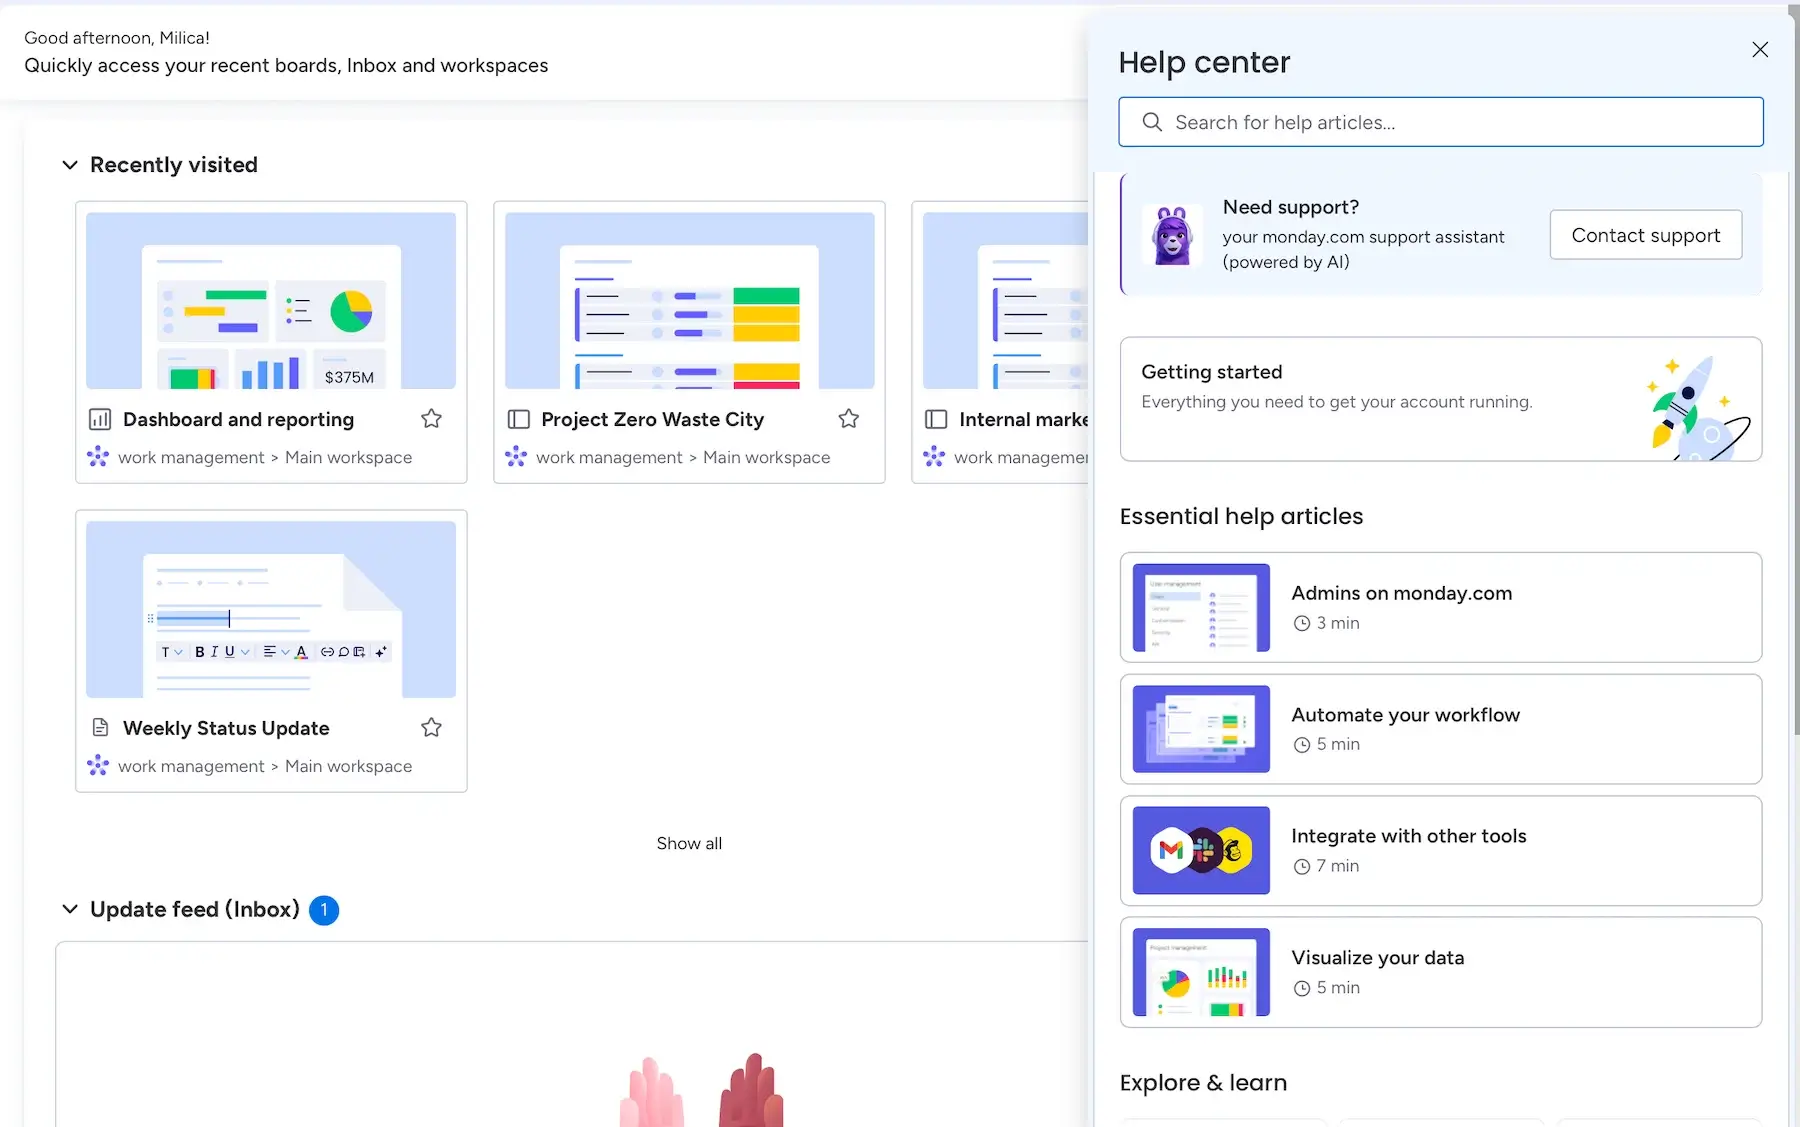Viewport: 1800px width, 1127px height.
Task: Open Visualize your data article
Action: pyautogui.click(x=1440, y=972)
